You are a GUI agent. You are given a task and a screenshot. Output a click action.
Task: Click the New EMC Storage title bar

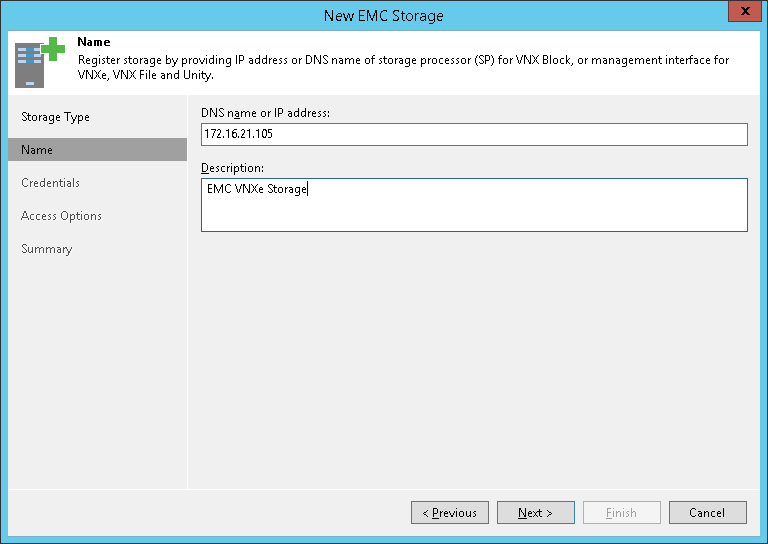click(x=384, y=15)
